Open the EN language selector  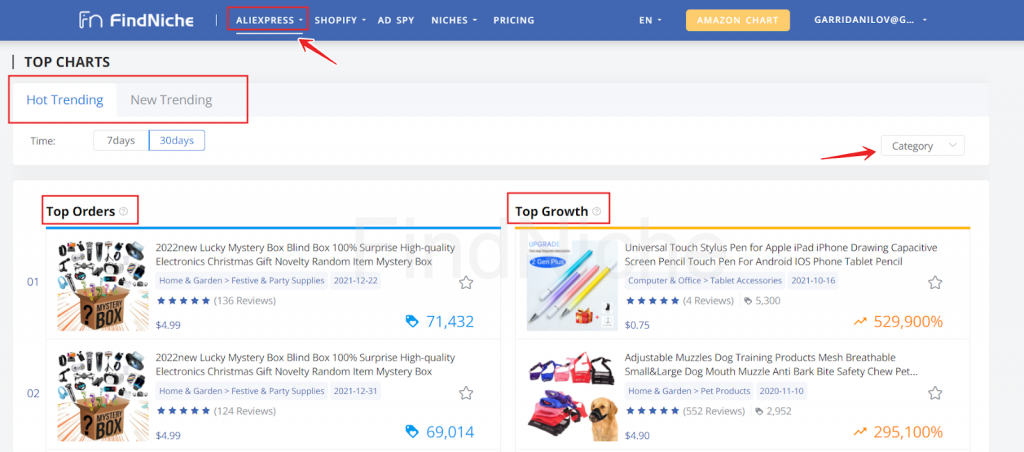click(650, 20)
